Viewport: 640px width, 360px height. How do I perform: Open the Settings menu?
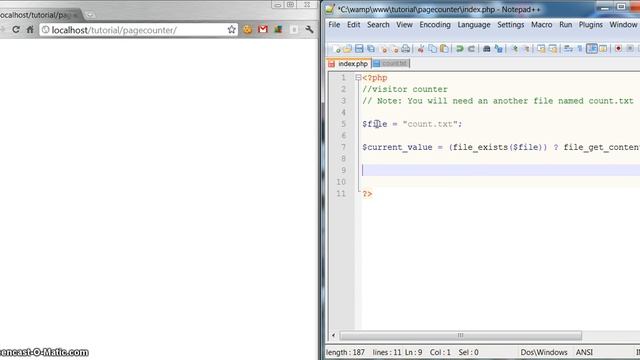(x=511, y=25)
